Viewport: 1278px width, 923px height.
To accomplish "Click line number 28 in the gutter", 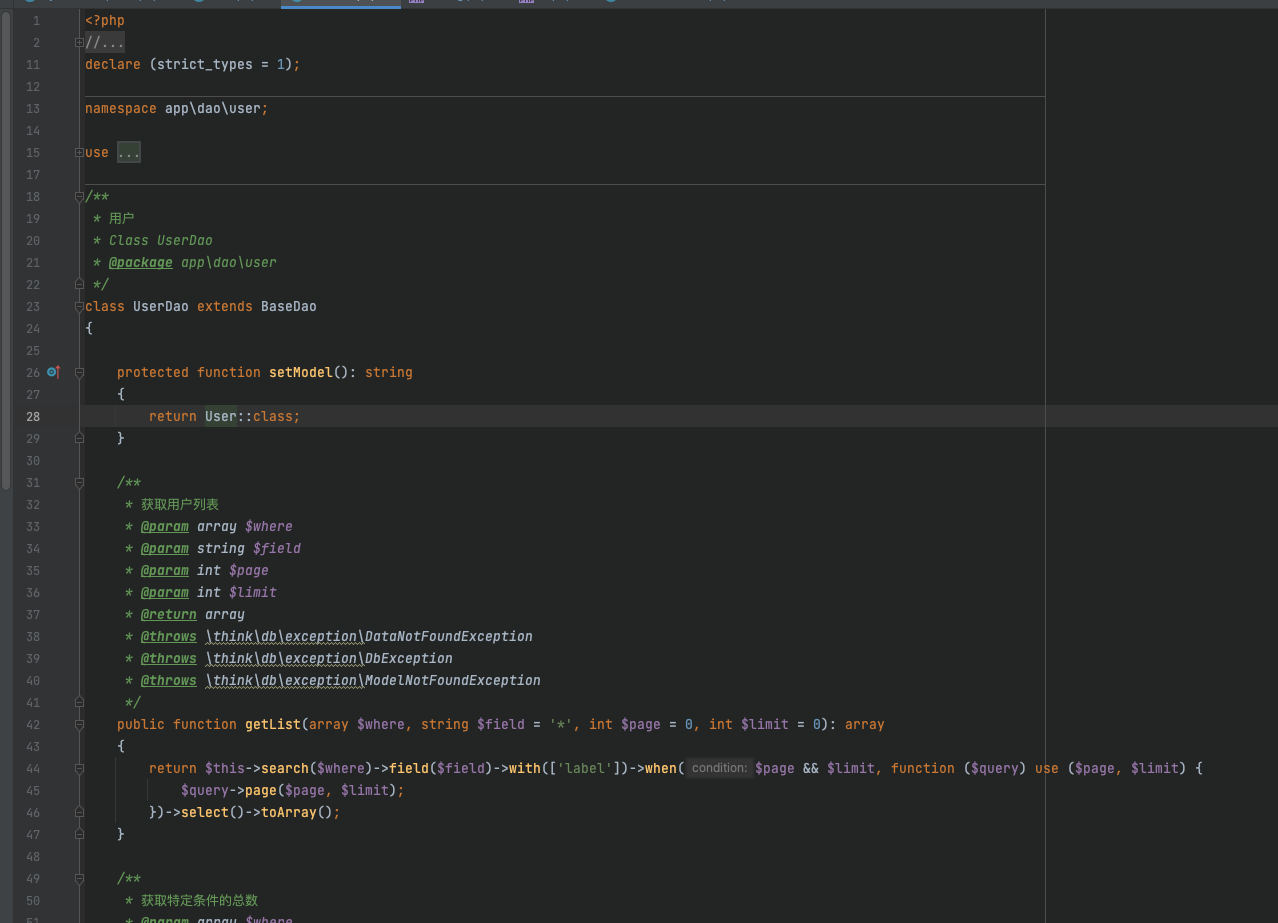I will (33, 416).
